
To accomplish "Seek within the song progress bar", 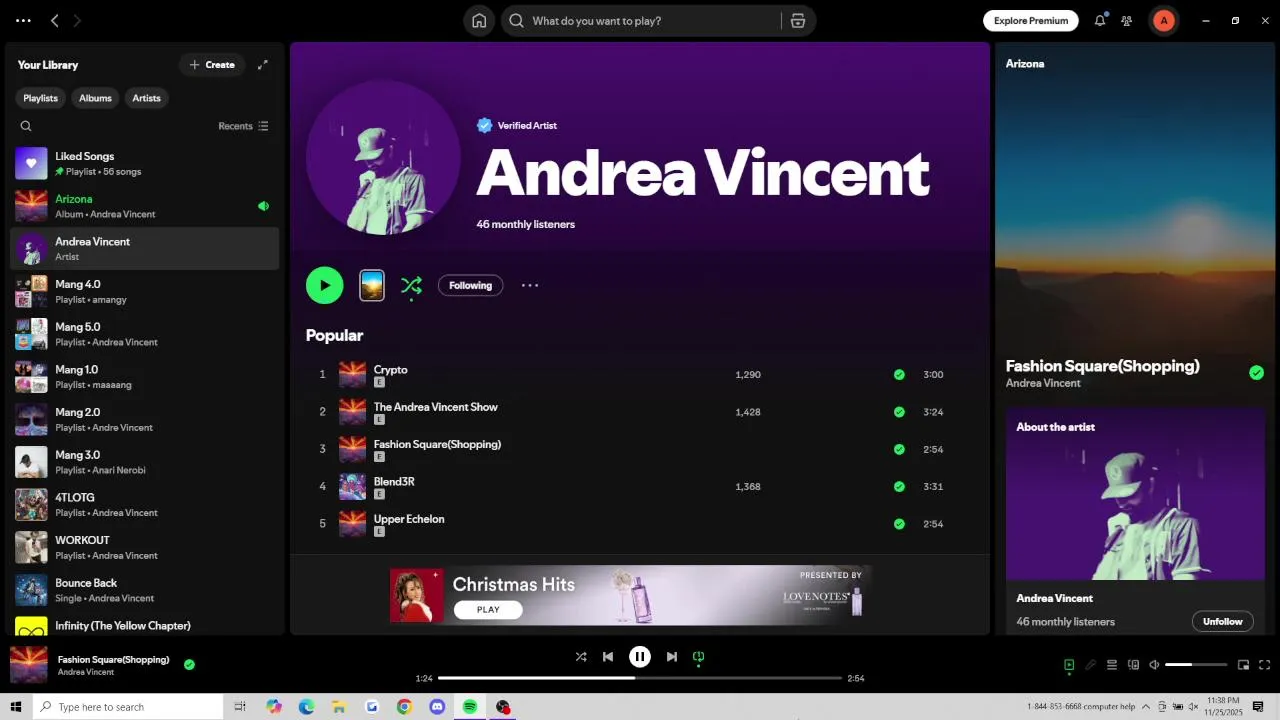I will pyautogui.click(x=640, y=678).
